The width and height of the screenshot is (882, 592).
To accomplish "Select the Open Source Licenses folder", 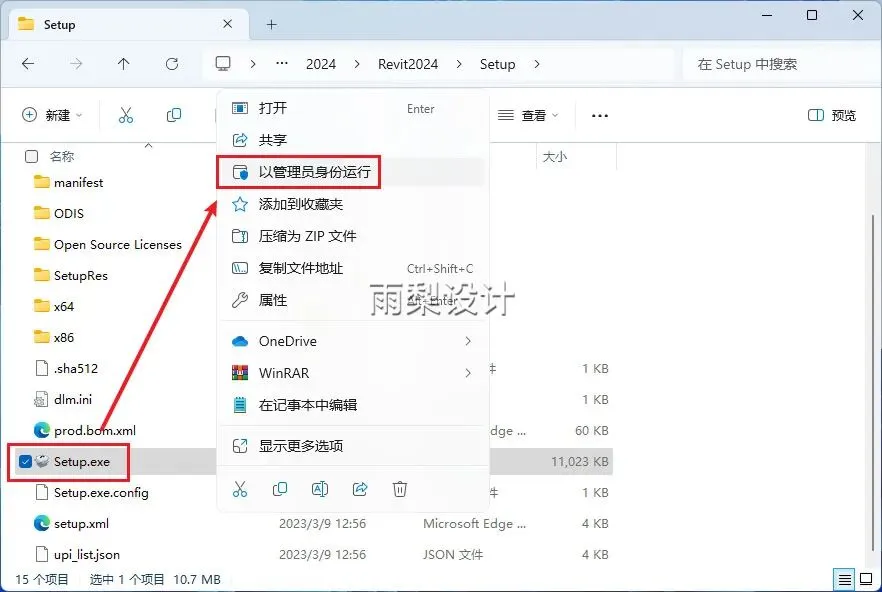I will [x=118, y=244].
